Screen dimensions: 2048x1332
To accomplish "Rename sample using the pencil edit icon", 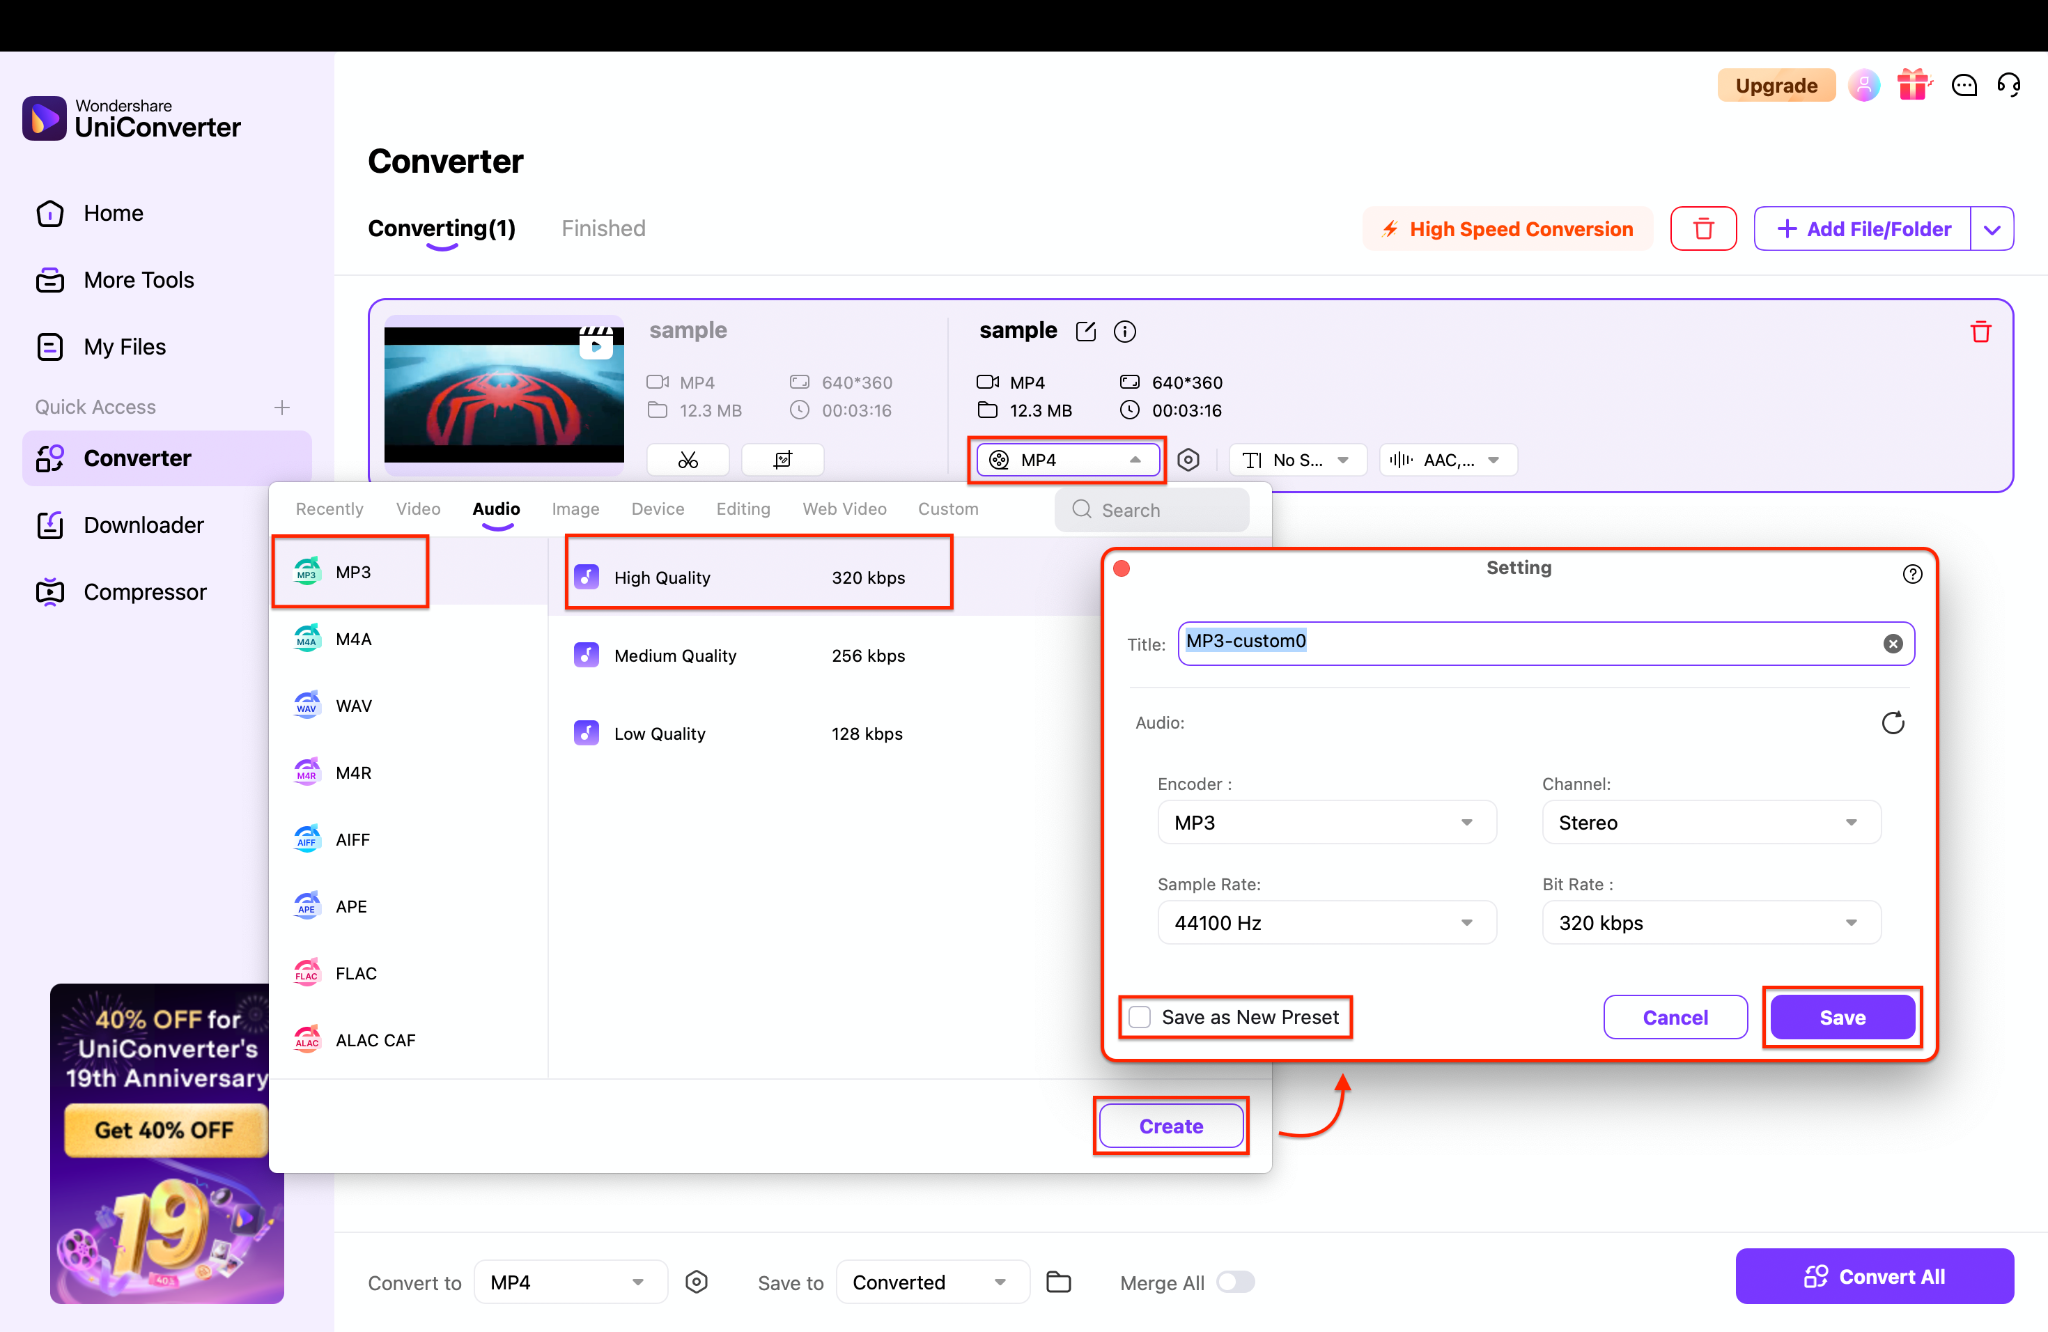I will click(x=1085, y=331).
